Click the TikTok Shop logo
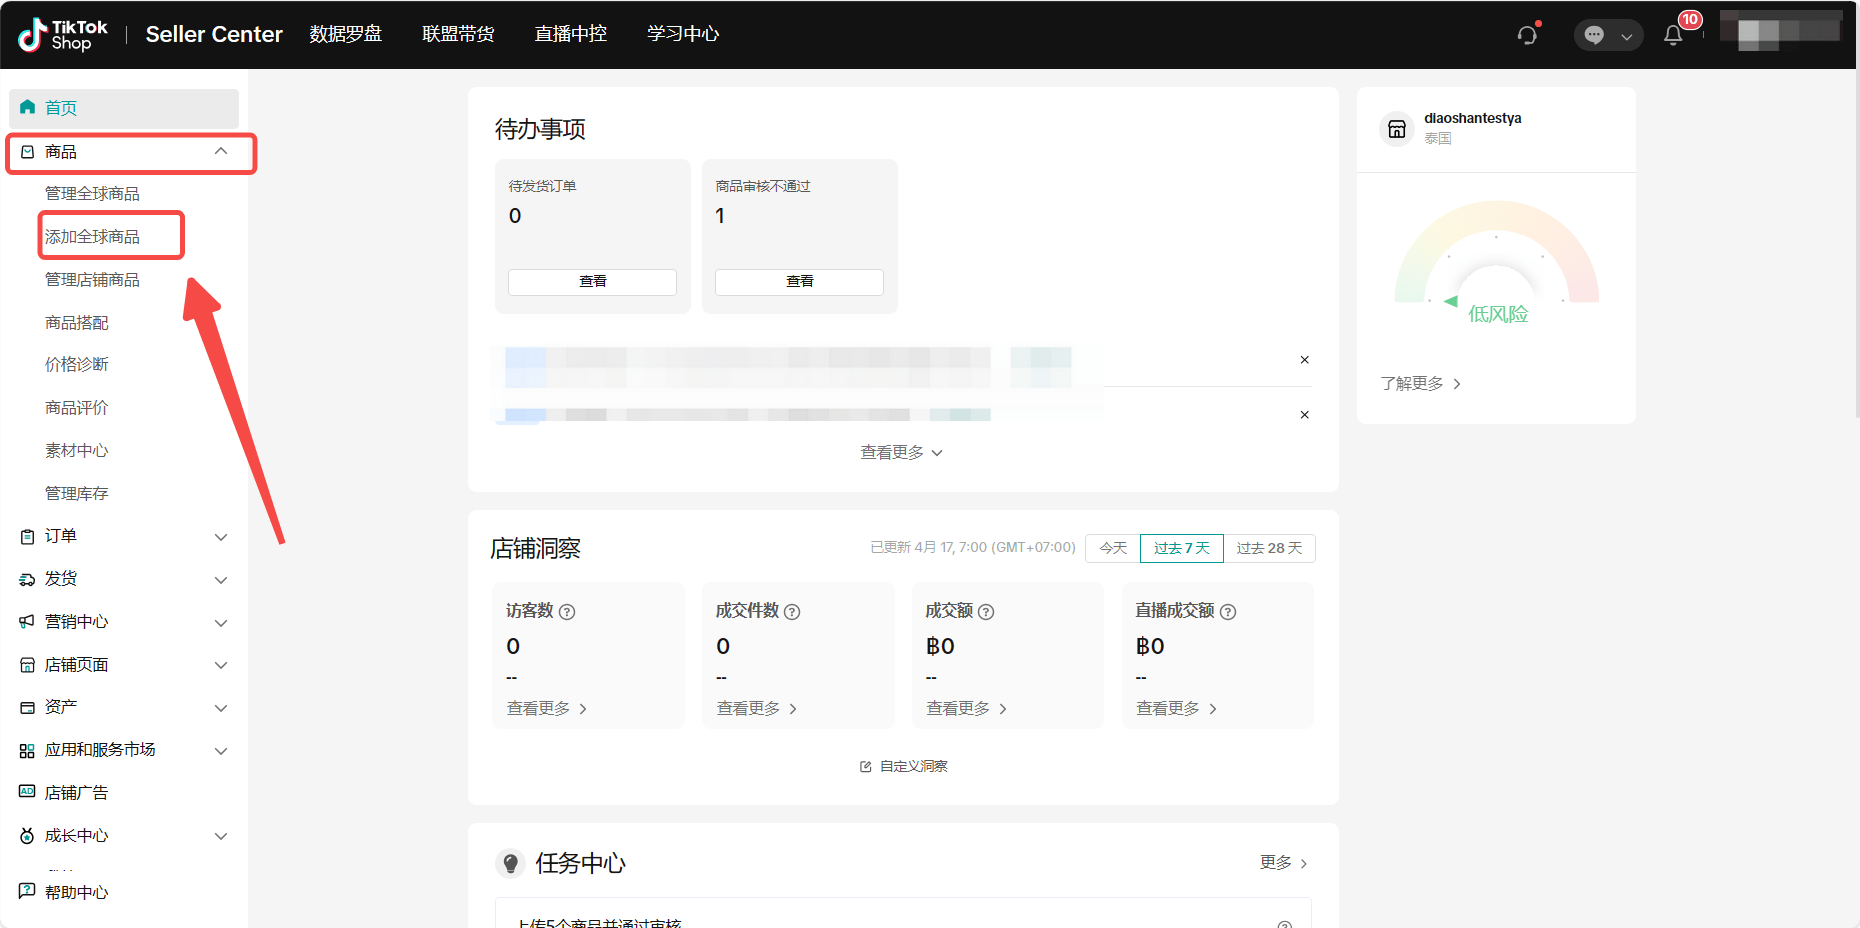Screen dimensions: 1860x928 click(60, 33)
